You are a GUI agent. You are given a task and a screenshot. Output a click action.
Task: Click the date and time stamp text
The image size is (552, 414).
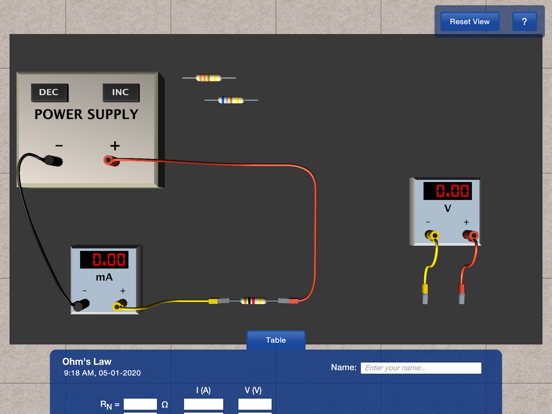tap(102, 373)
